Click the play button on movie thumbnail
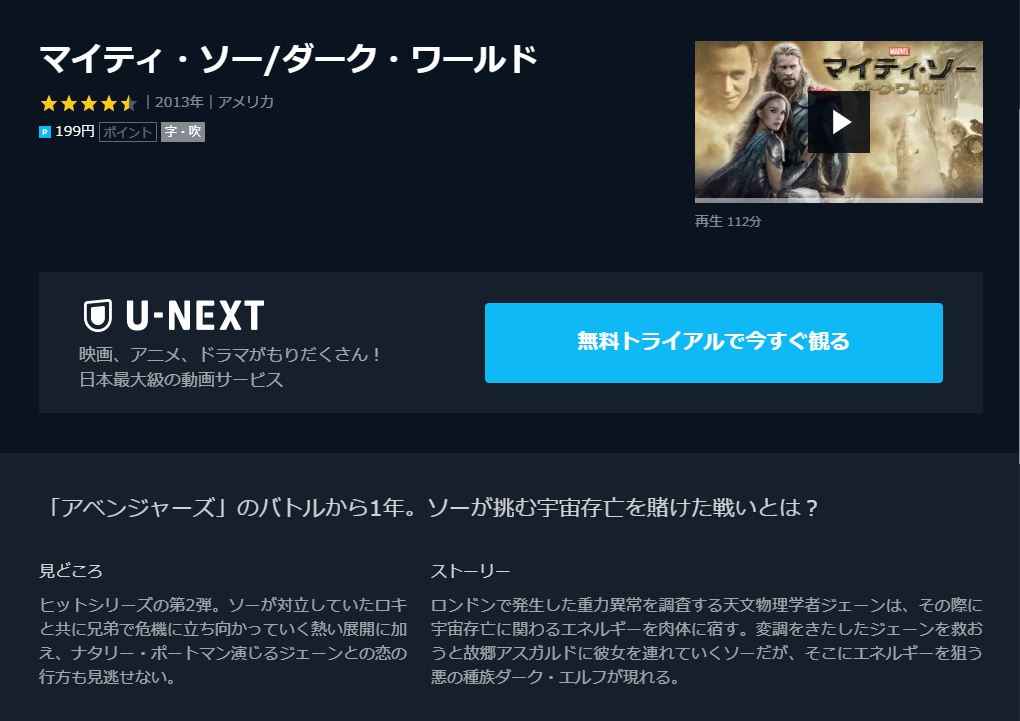The width and height of the screenshot is (1020, 721). [x=839, y=122]
